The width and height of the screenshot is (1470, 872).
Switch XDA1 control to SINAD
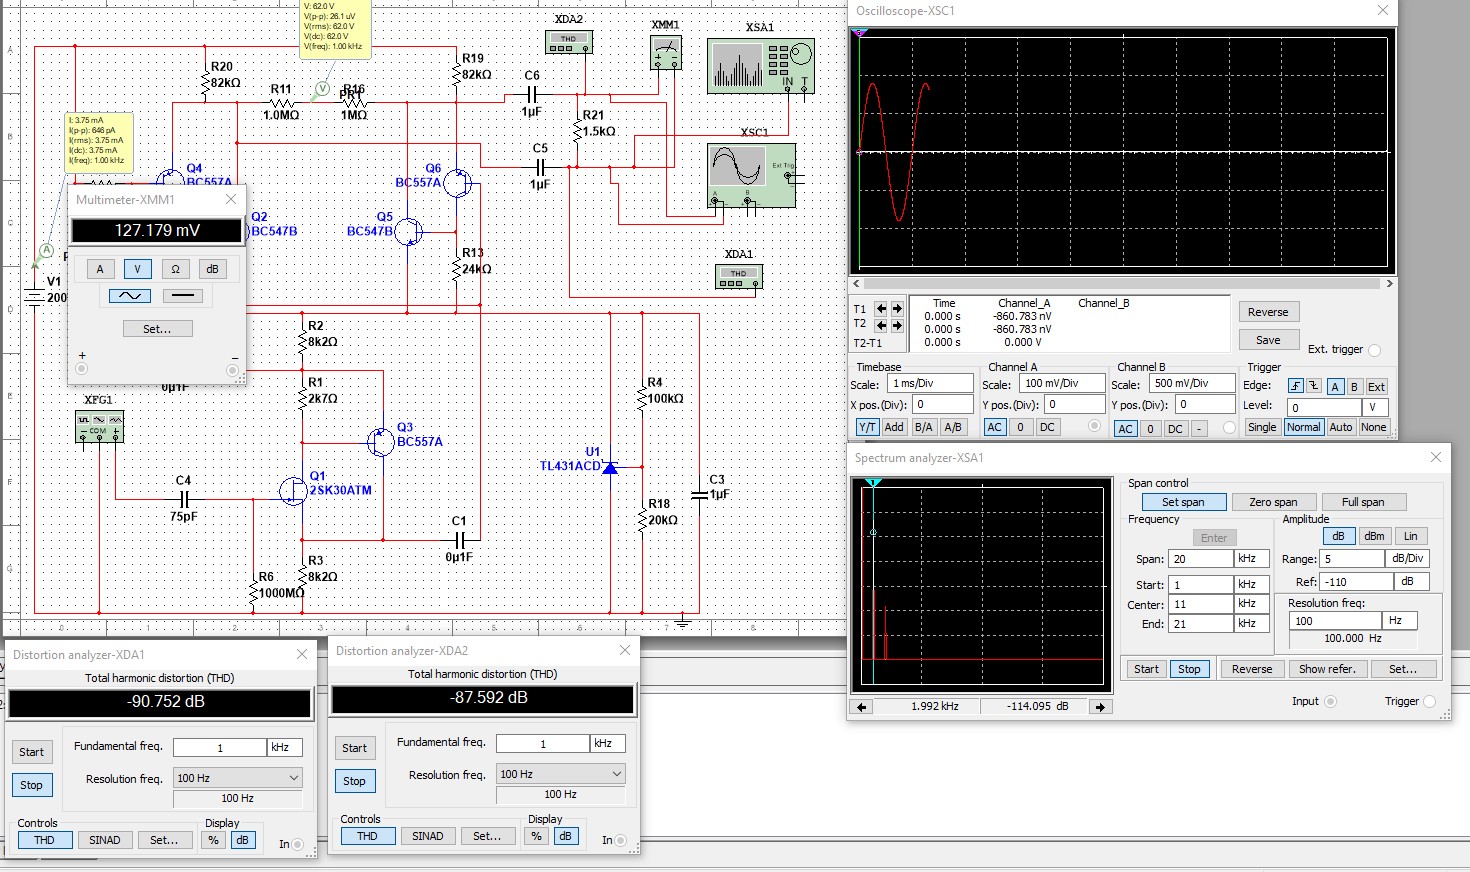click(x=105, y=840)
